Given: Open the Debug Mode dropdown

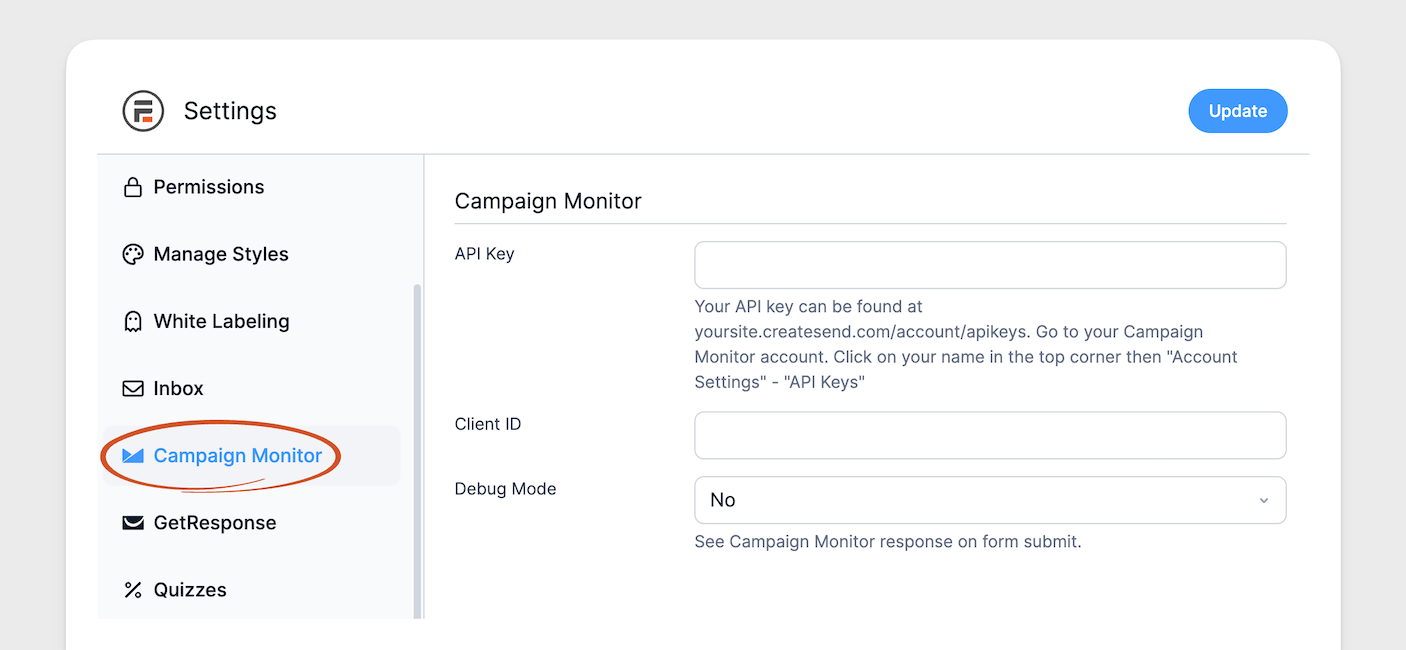Looking at the screenshot, I should pyautogui.click(x=990, y=500).
